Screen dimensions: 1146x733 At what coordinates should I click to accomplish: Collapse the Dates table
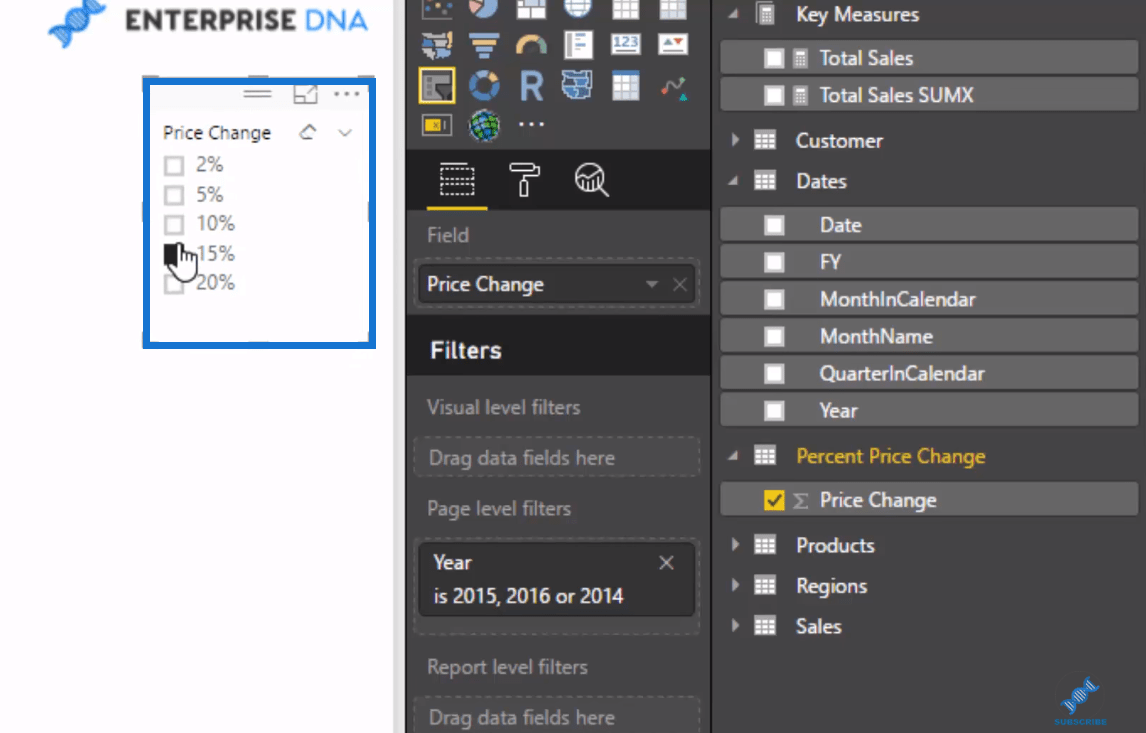[733, 181]
